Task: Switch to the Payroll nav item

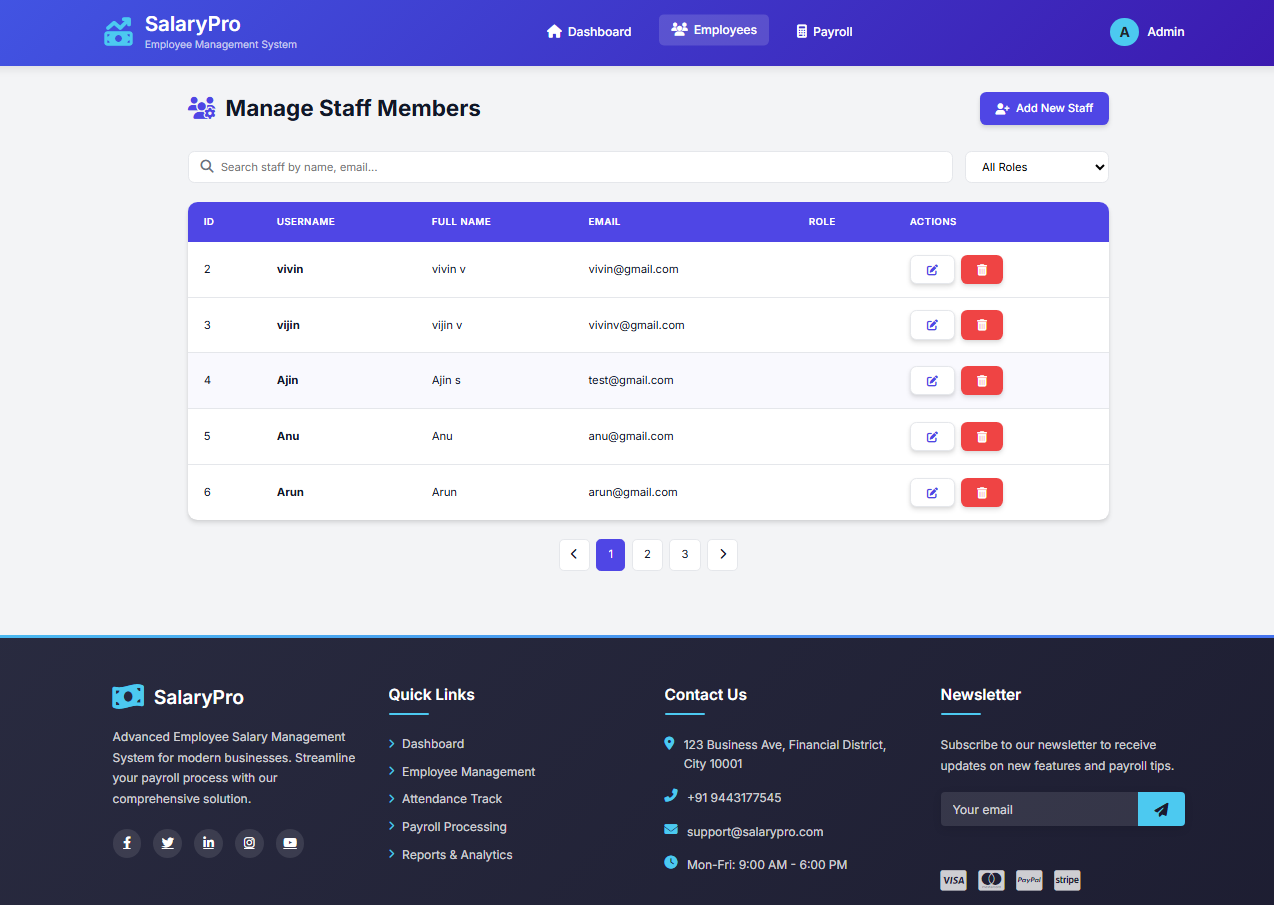Action: coord(824,32)
